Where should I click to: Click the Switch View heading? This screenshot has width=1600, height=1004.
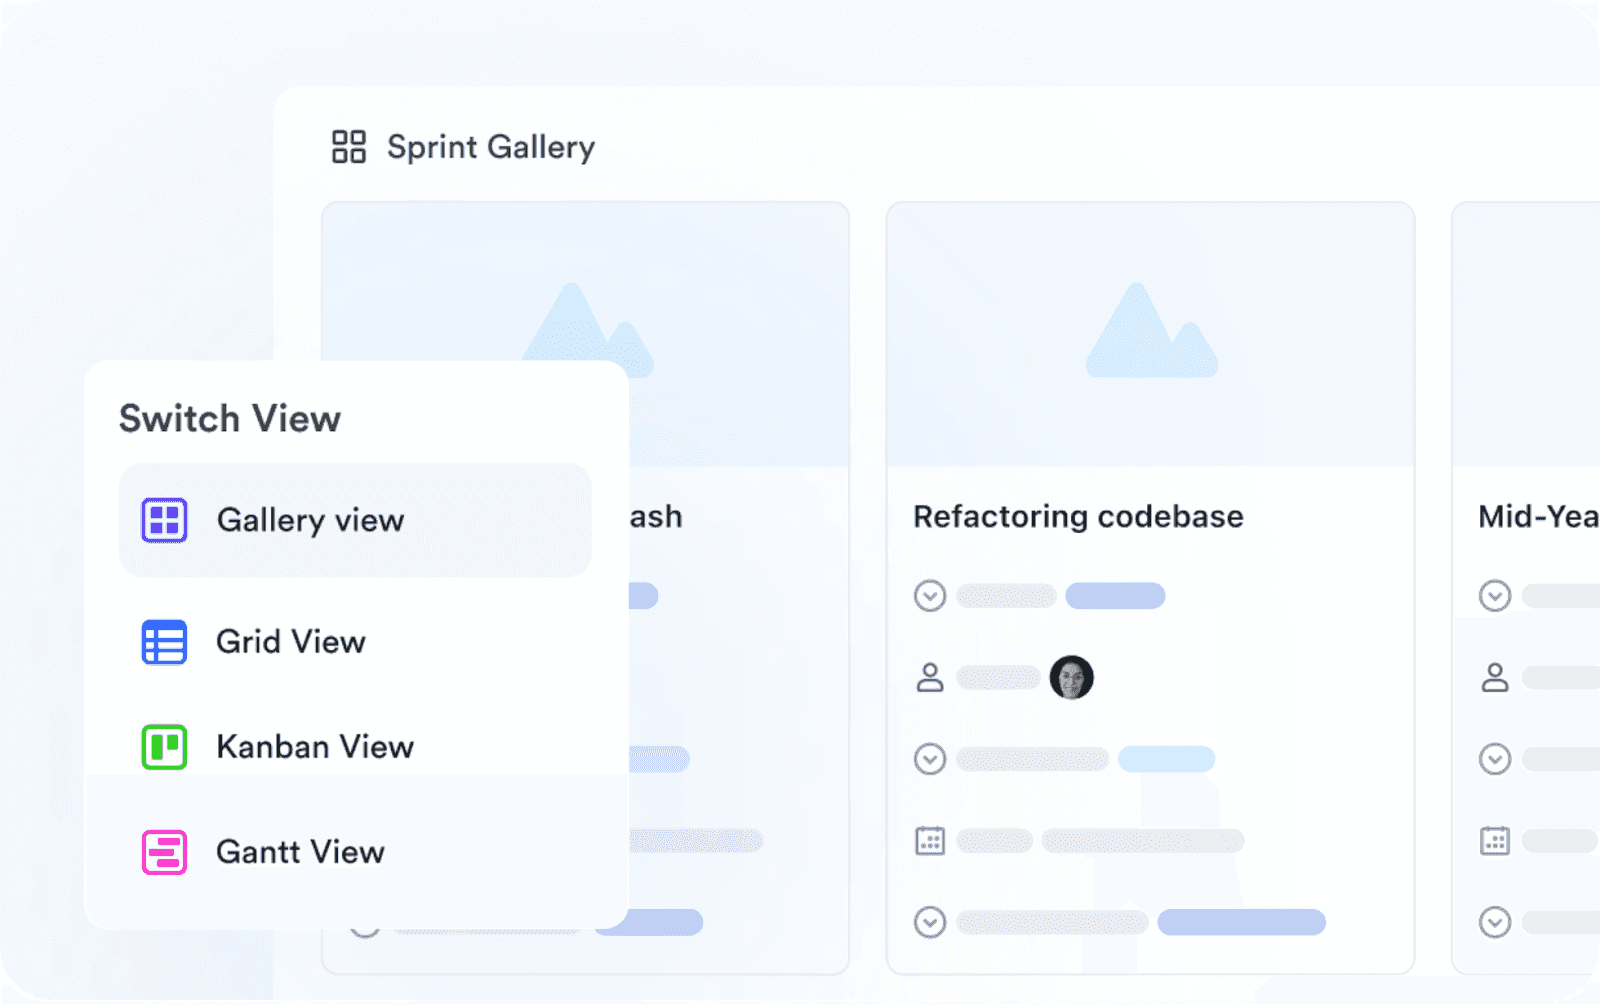pyautogui.click(x=230, y=418)
